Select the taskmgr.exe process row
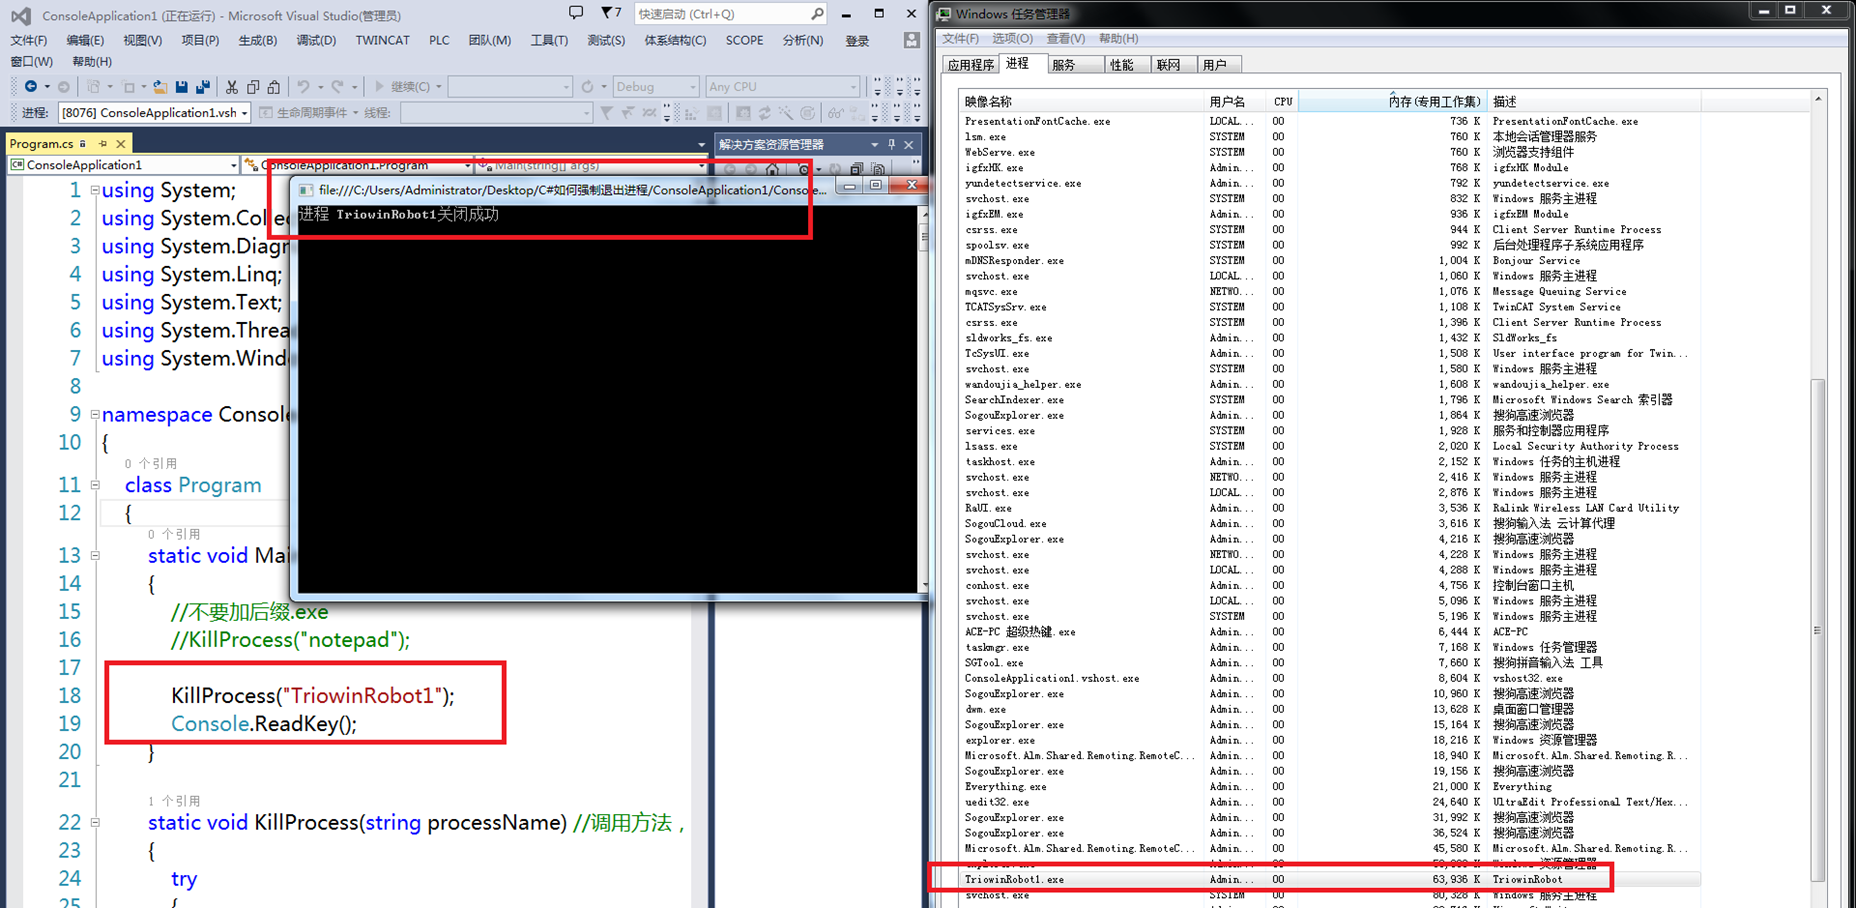Image resolution: width=1856 pixels, height=908 pixels. [1330, 647]
